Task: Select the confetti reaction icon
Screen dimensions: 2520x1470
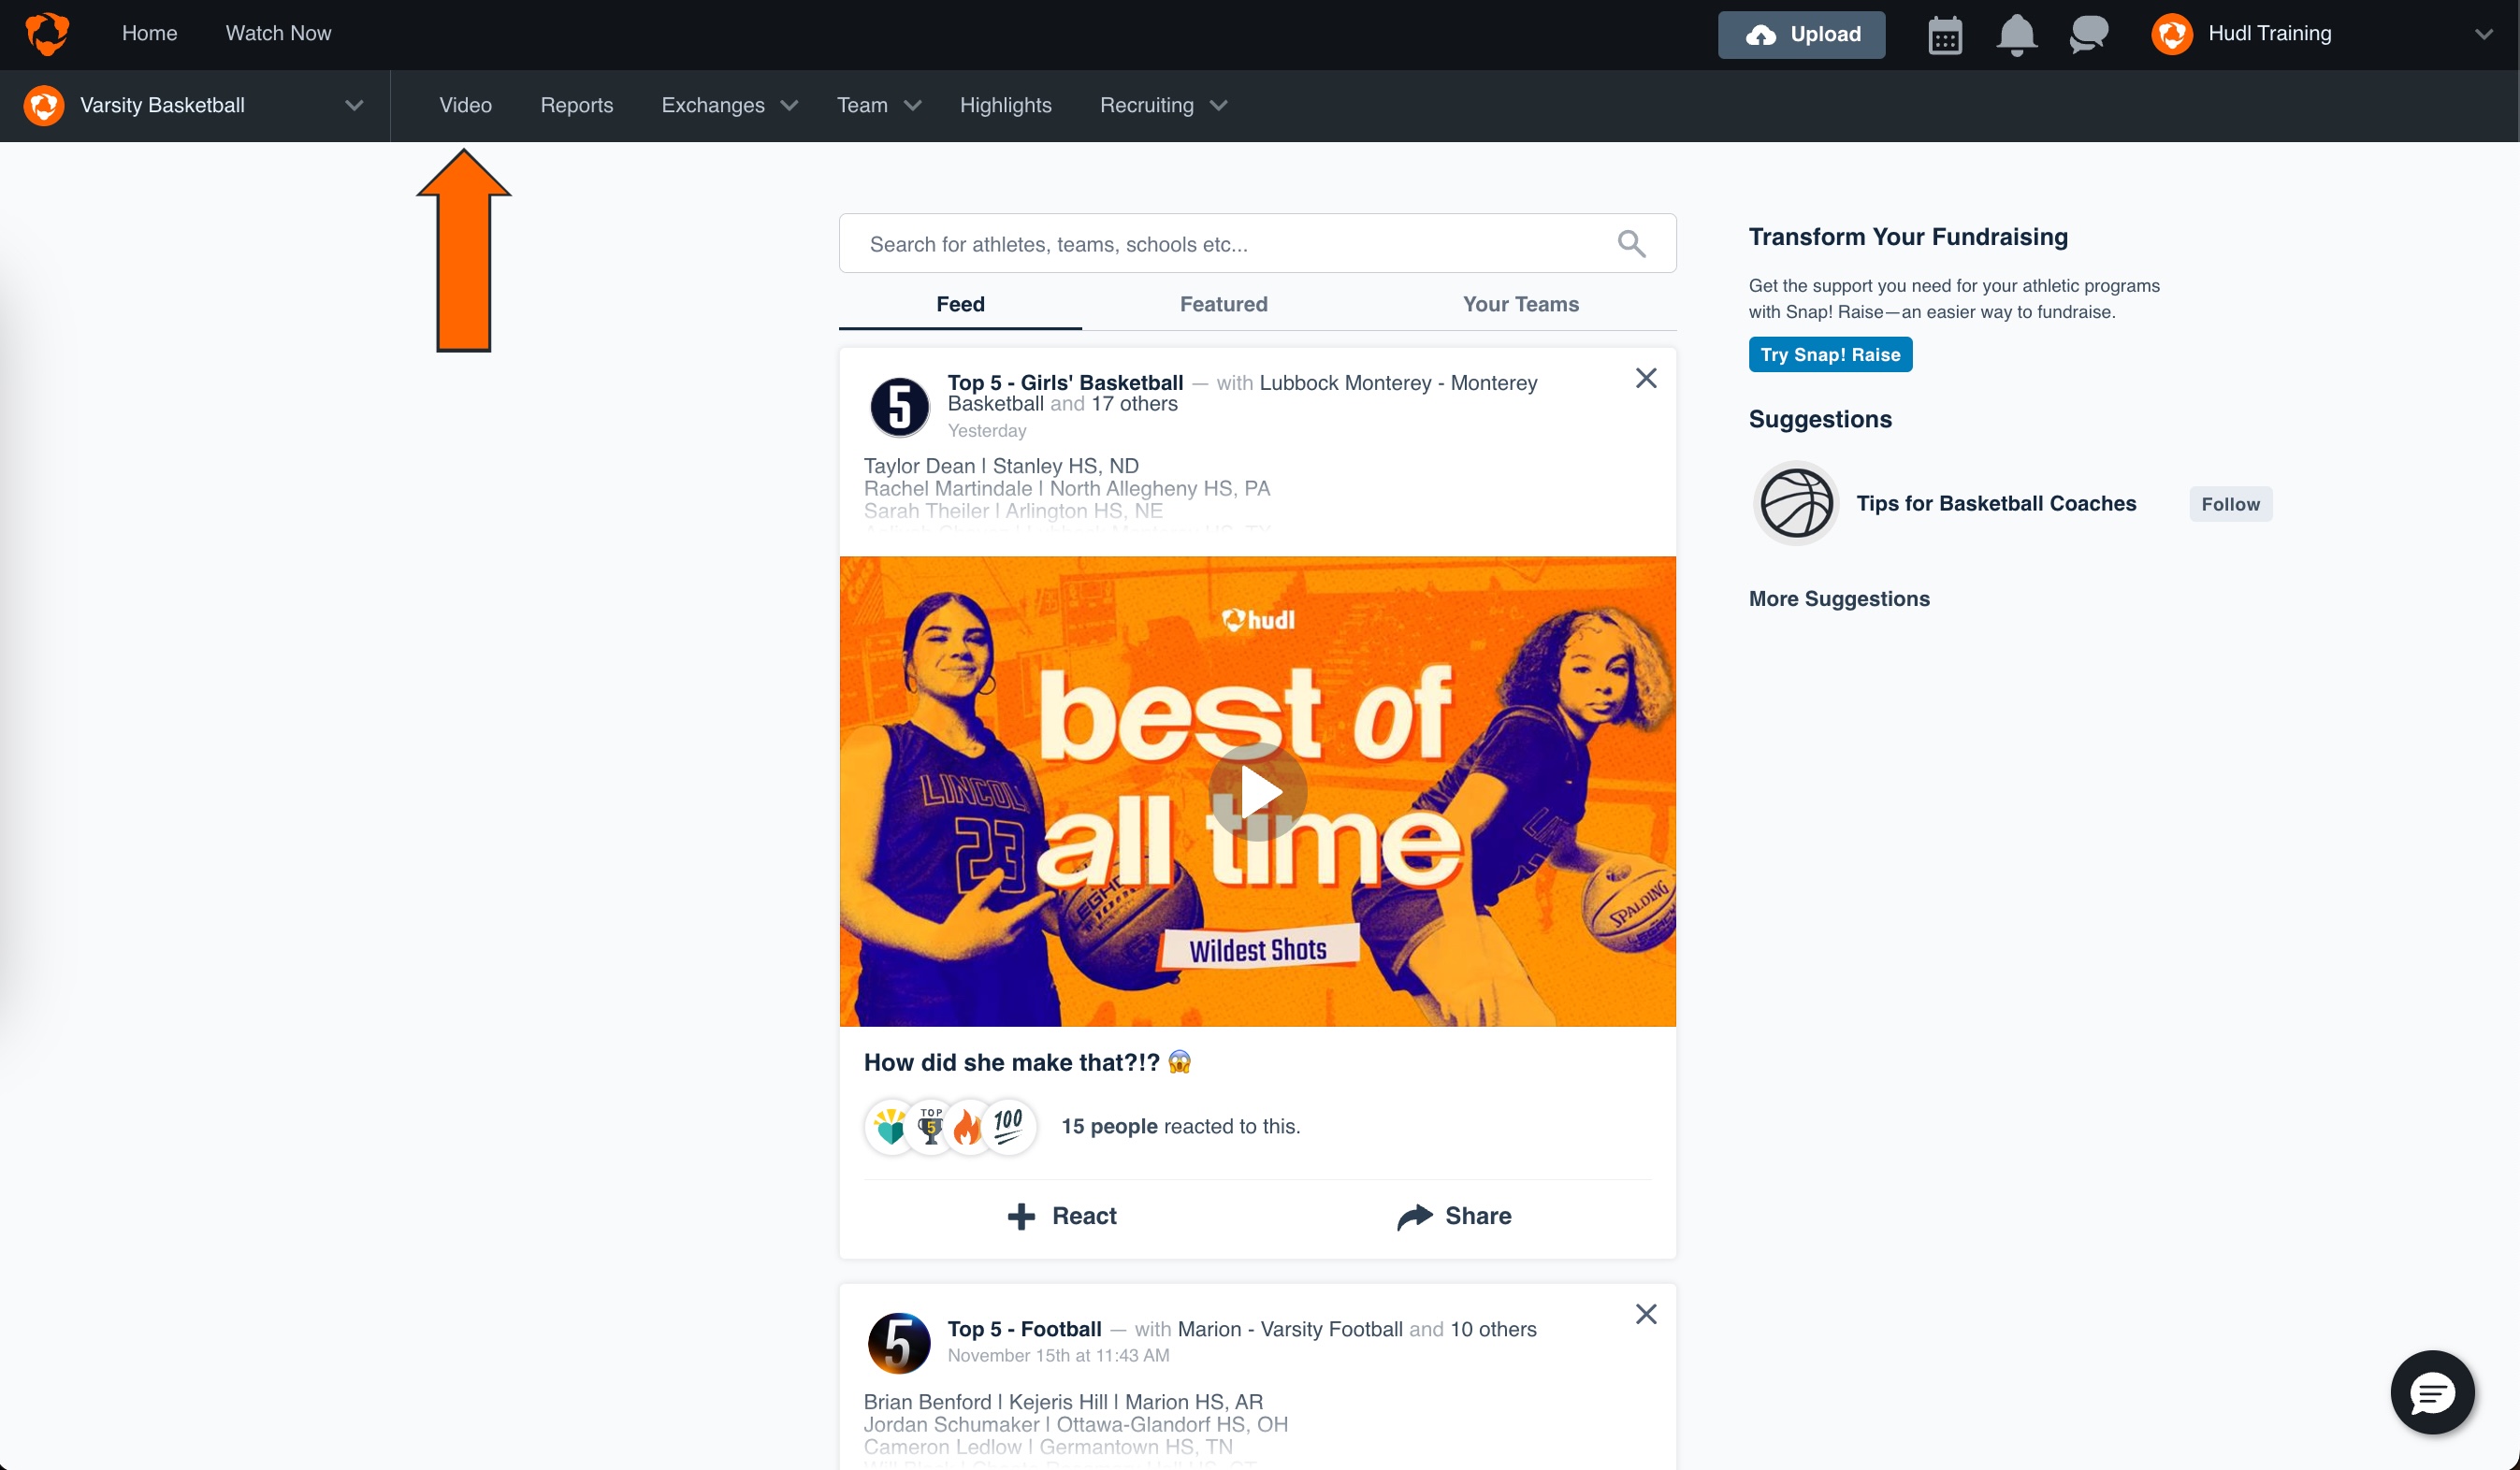Action: (889, 1126)
